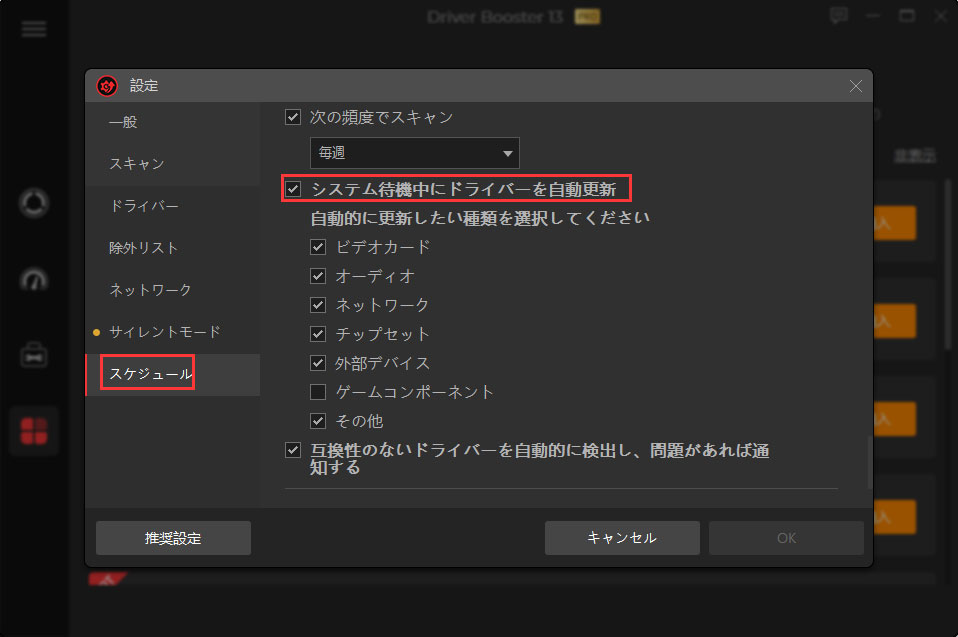Open the speed boost gauge icon in the sidebar
The image size is (958, 637).
click(34, 280)
